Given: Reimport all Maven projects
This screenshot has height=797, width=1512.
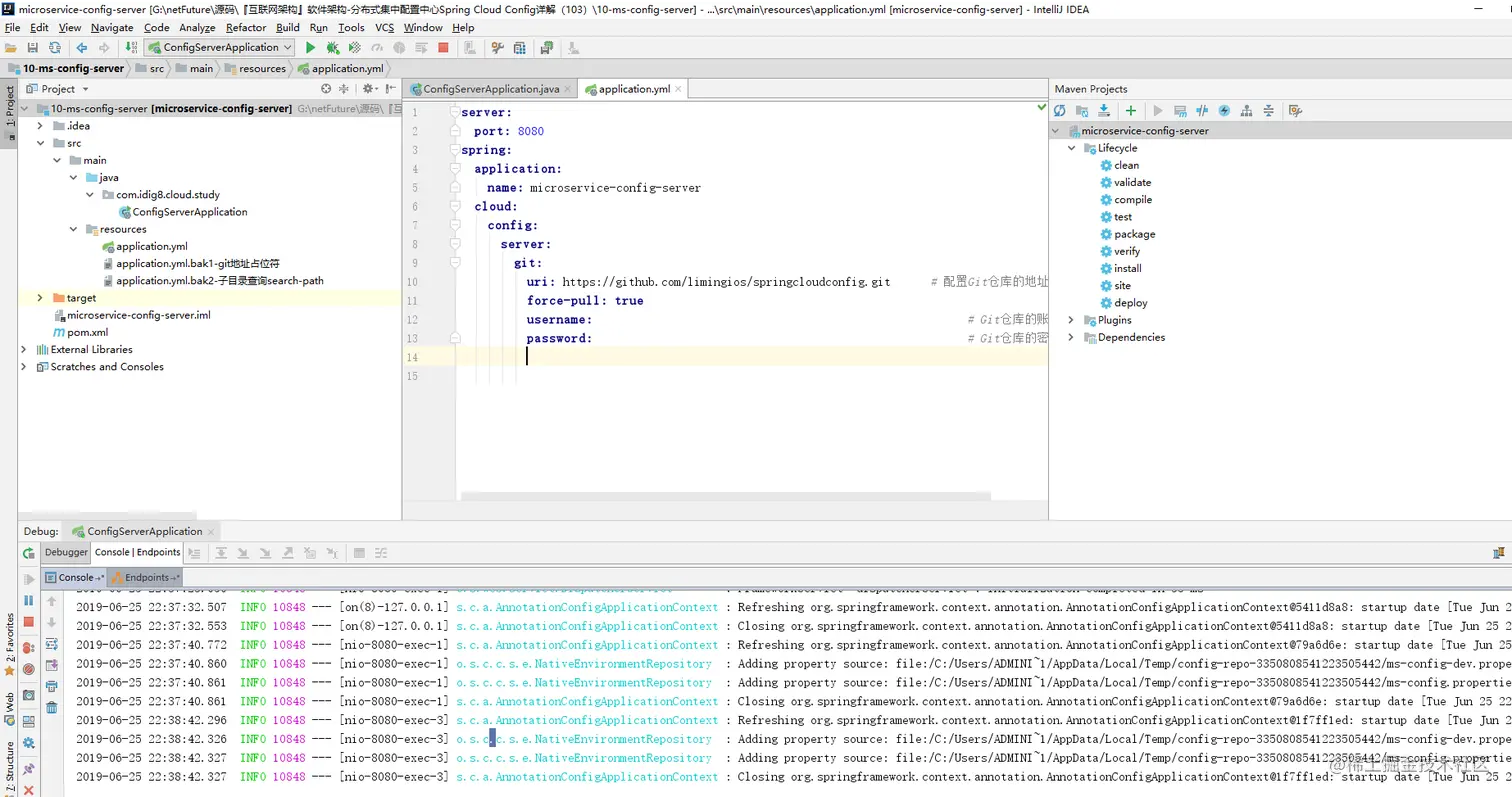Looking at the screenshot, I should tap(1060, 111).
